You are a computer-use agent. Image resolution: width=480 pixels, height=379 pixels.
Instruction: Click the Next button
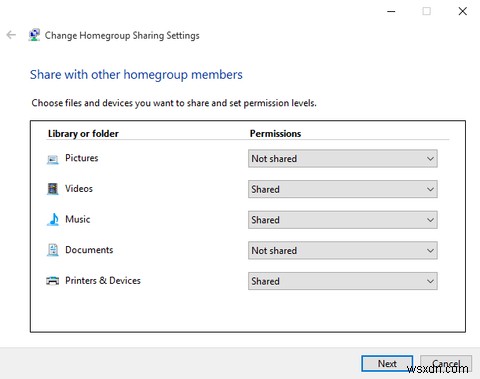pyautogui.click(x=387, y=363)
